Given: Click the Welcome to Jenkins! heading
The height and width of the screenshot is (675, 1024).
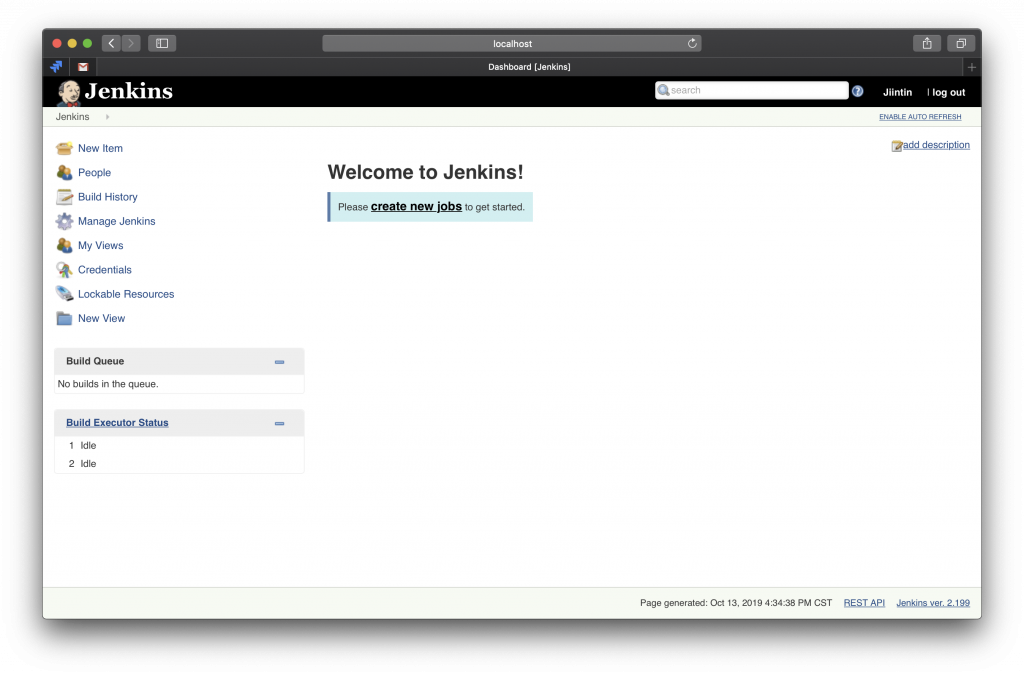Looking at the screenshot, I should coord(425,172).
